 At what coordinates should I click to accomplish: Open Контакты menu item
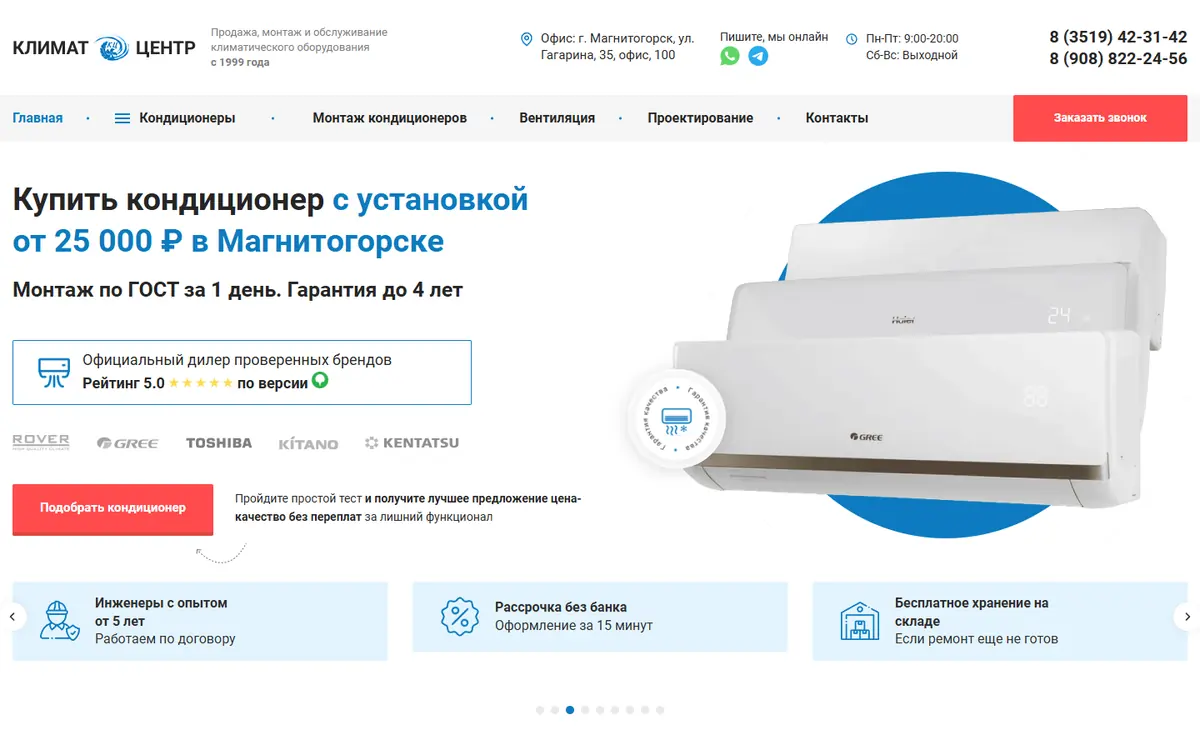(837, 118)
